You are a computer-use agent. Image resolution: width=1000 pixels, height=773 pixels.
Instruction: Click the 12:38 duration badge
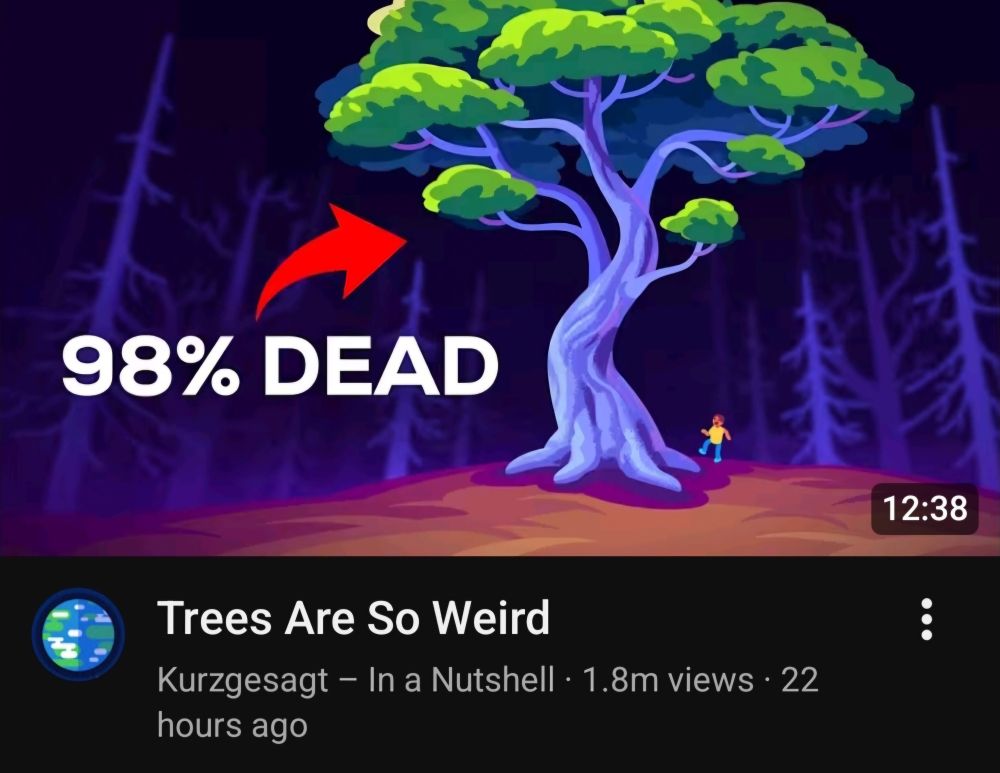pyautogui.click(x=925, y=509)
